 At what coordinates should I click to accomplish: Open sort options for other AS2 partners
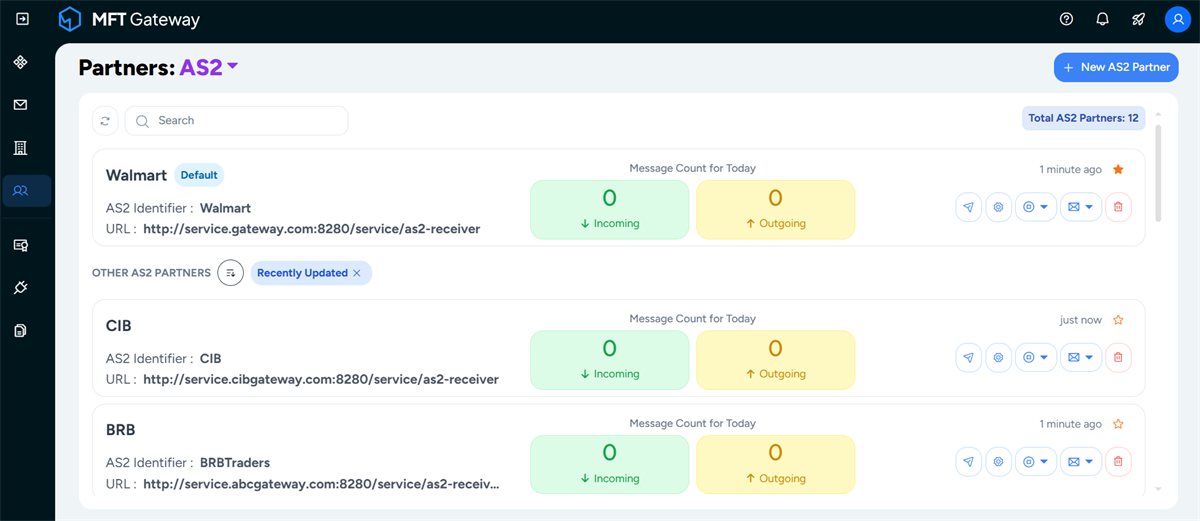231,273
